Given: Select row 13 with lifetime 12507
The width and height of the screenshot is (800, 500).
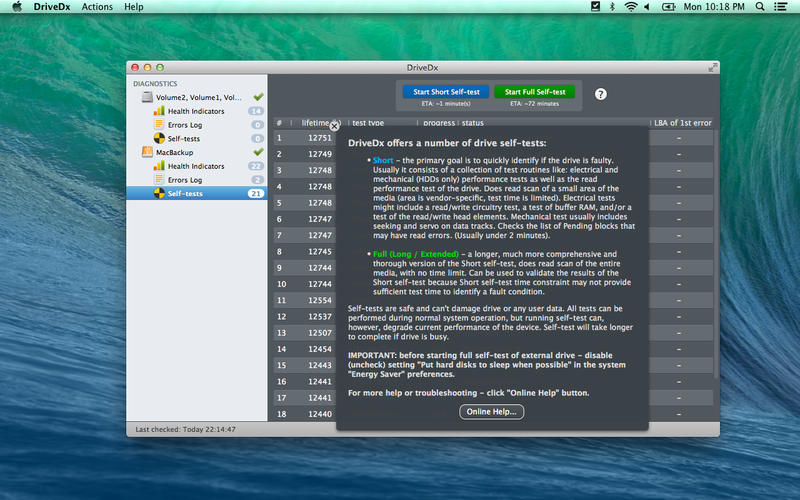Looking at the screenshot, I should [305, 333].
